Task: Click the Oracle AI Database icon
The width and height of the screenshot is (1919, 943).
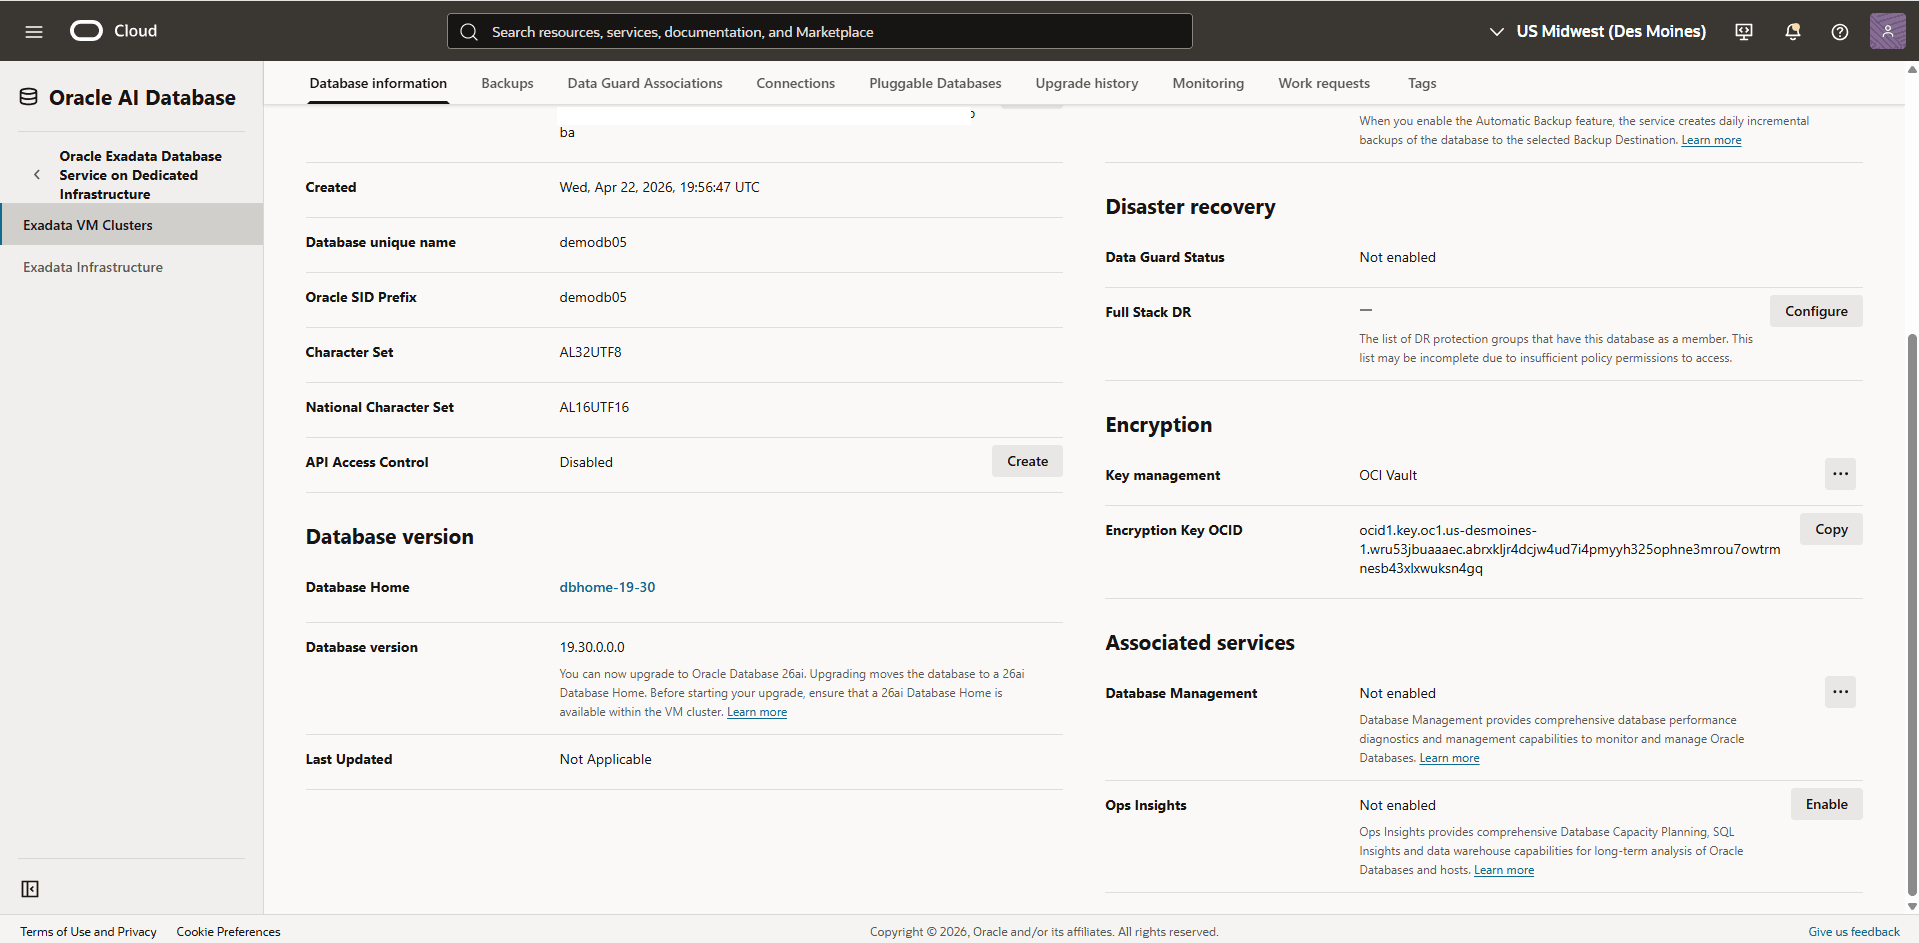Action: (29, 97)
